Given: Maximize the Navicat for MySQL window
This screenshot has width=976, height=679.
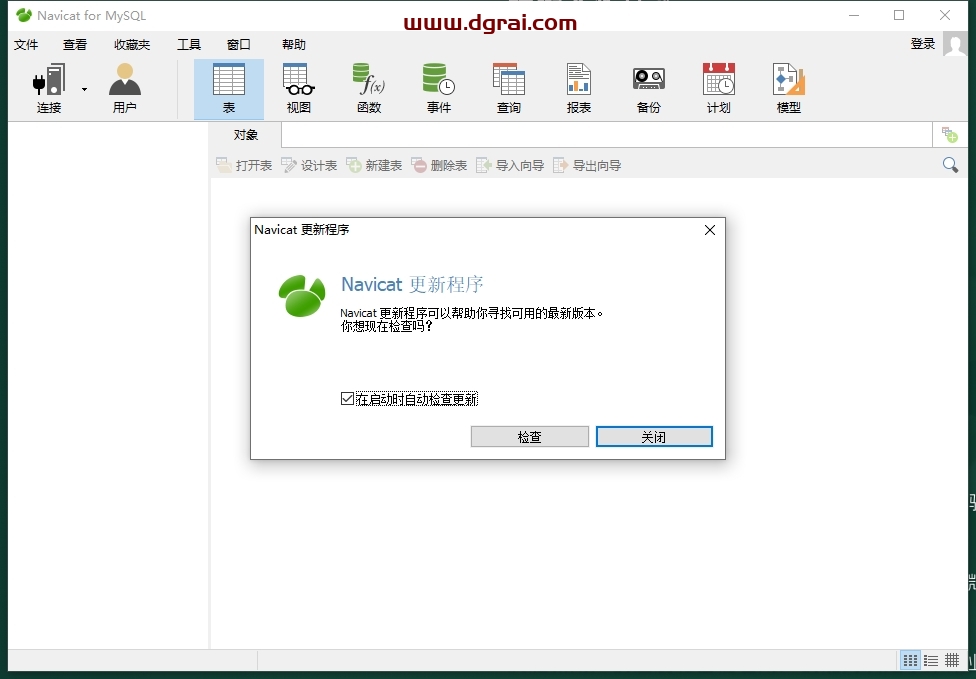Looking at the screenshot, I should pos(899,16).
